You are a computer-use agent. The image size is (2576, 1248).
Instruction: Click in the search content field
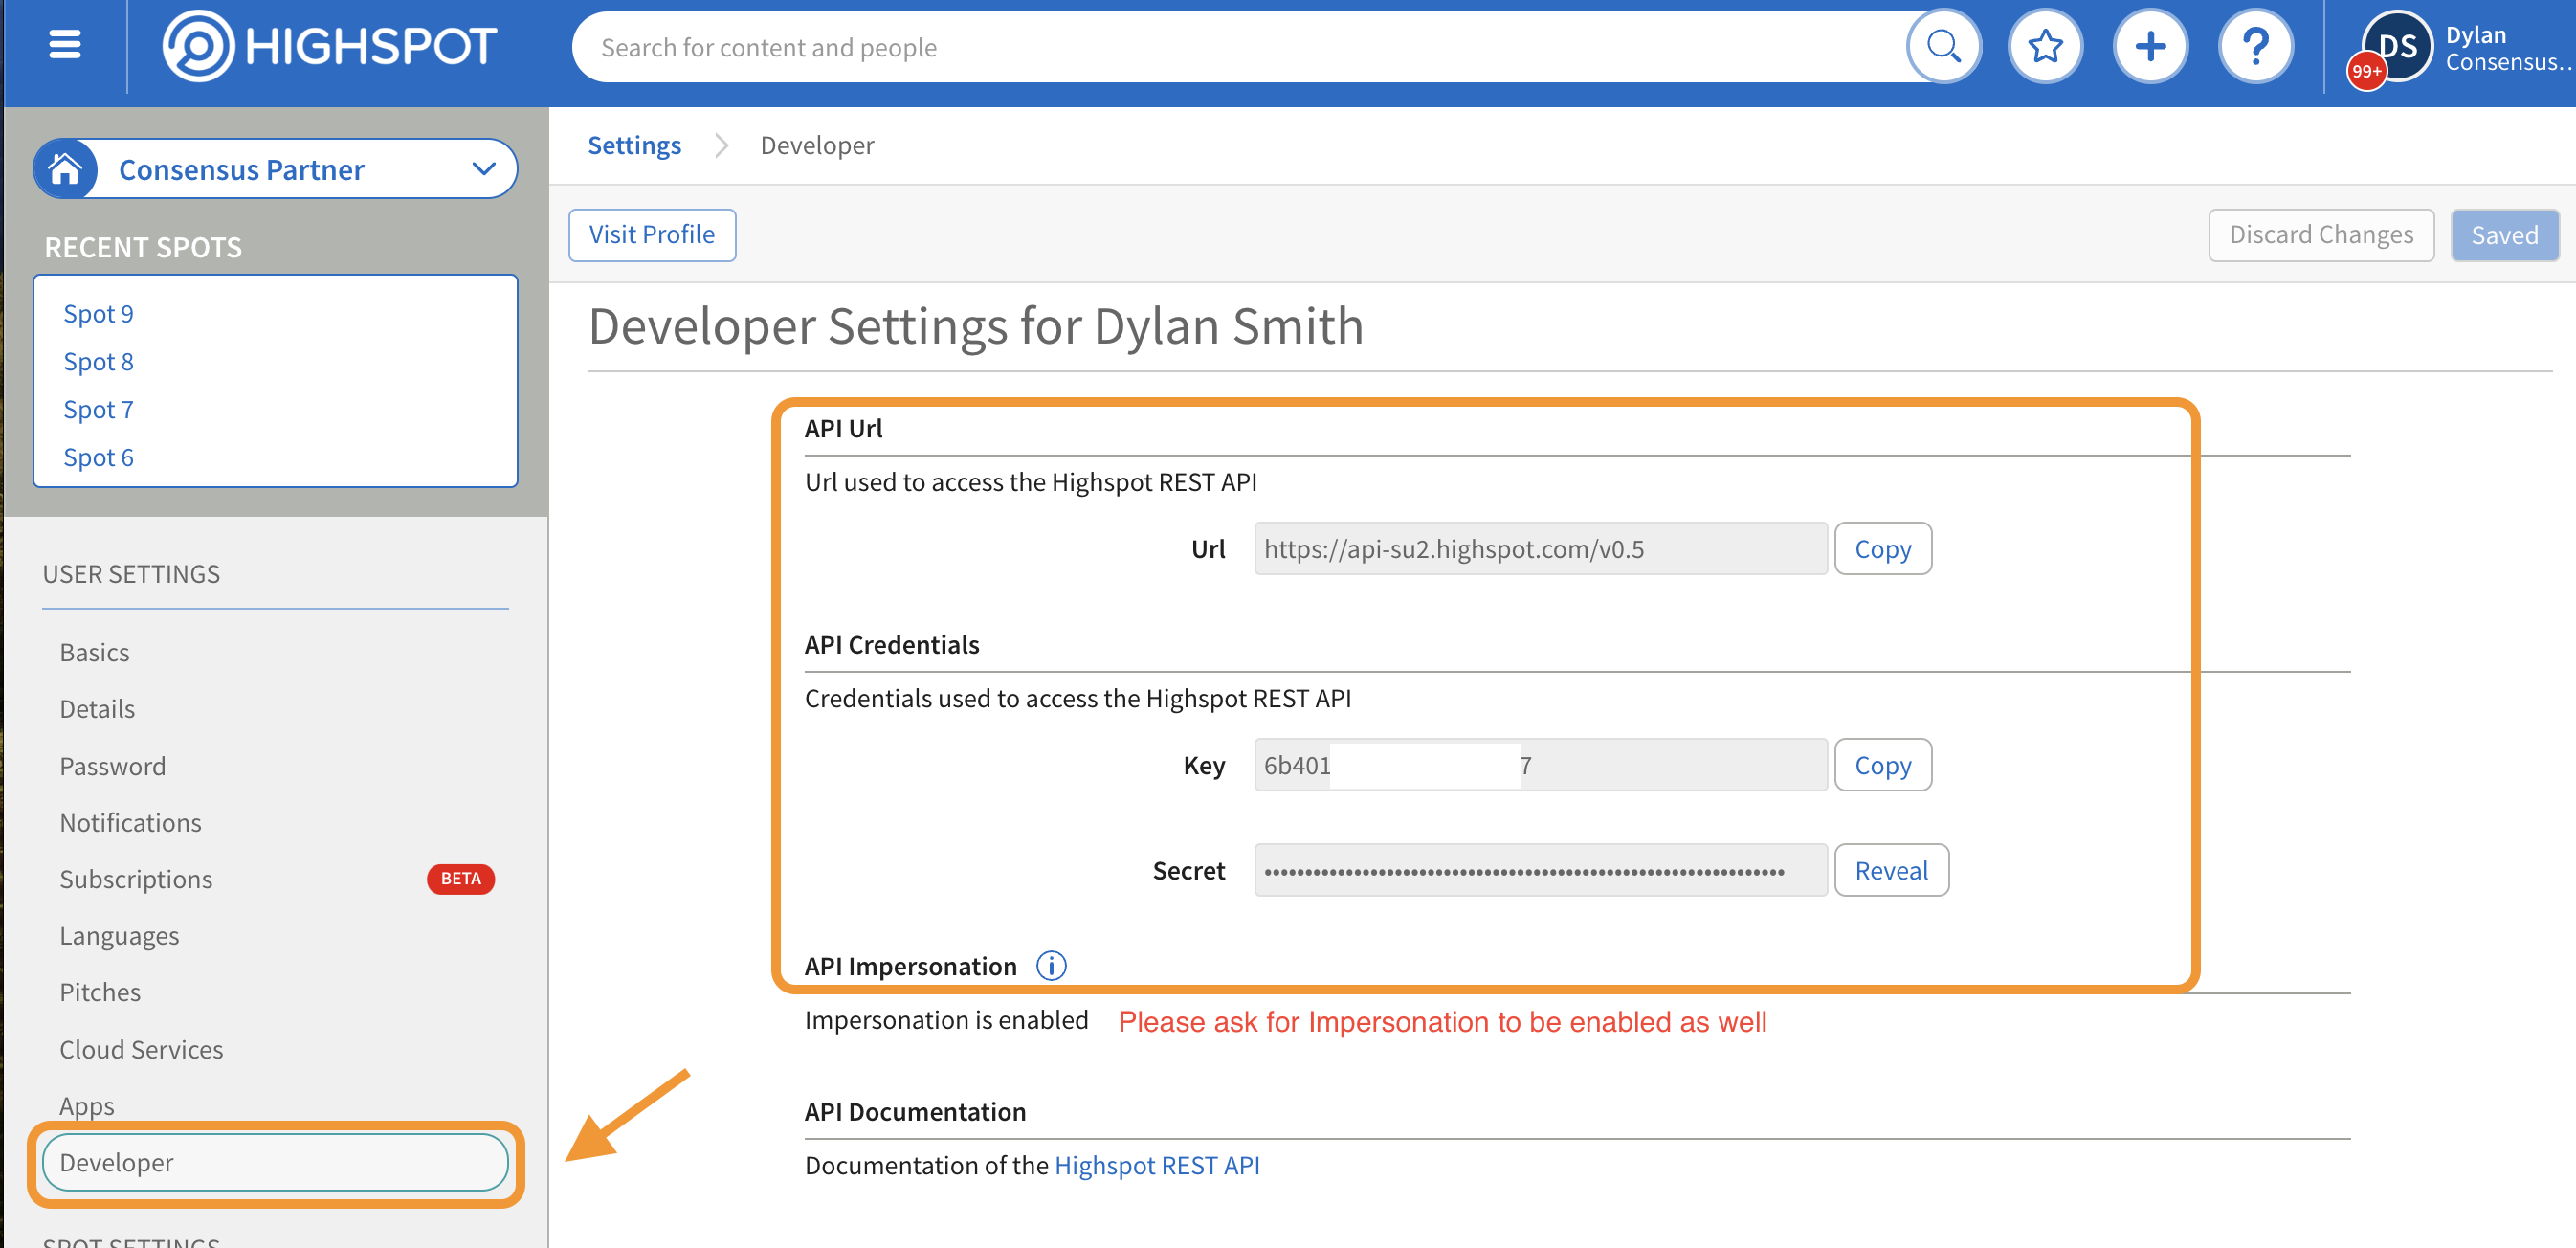[x=1240, y=47]
